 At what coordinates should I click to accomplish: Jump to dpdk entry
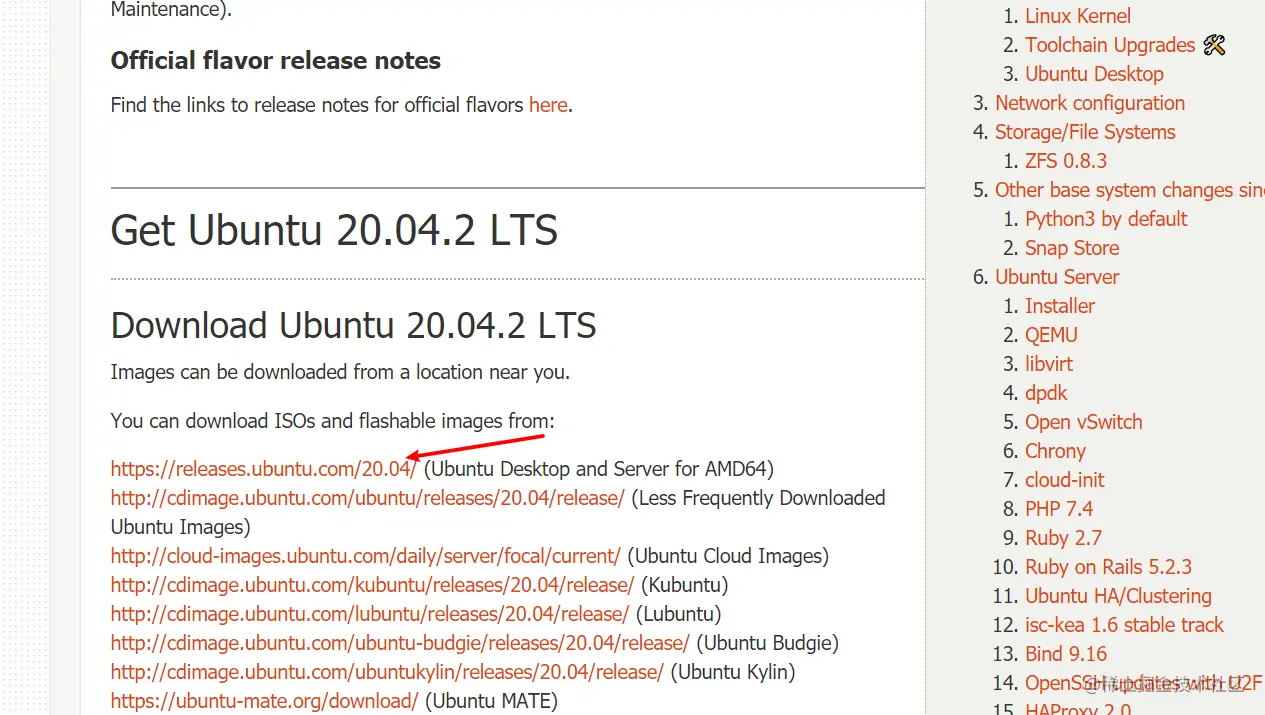point(1046,393)
